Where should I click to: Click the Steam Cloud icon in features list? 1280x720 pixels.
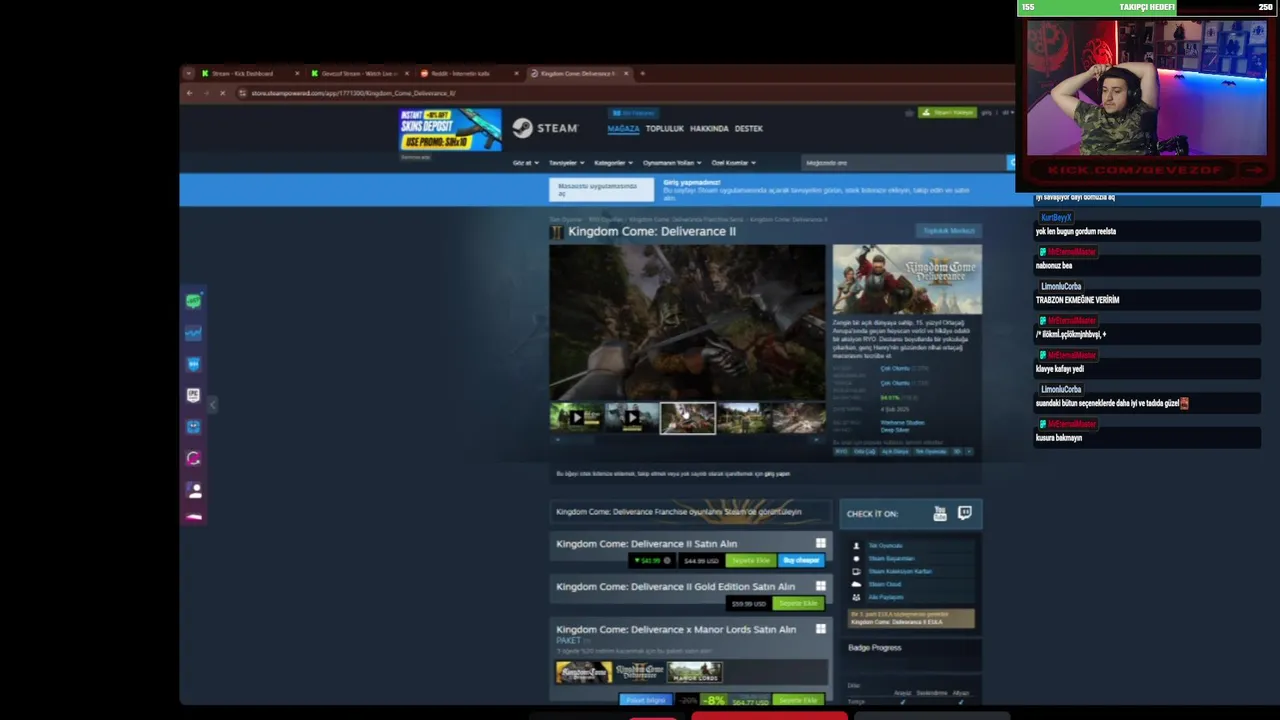(x=856, y=584)
